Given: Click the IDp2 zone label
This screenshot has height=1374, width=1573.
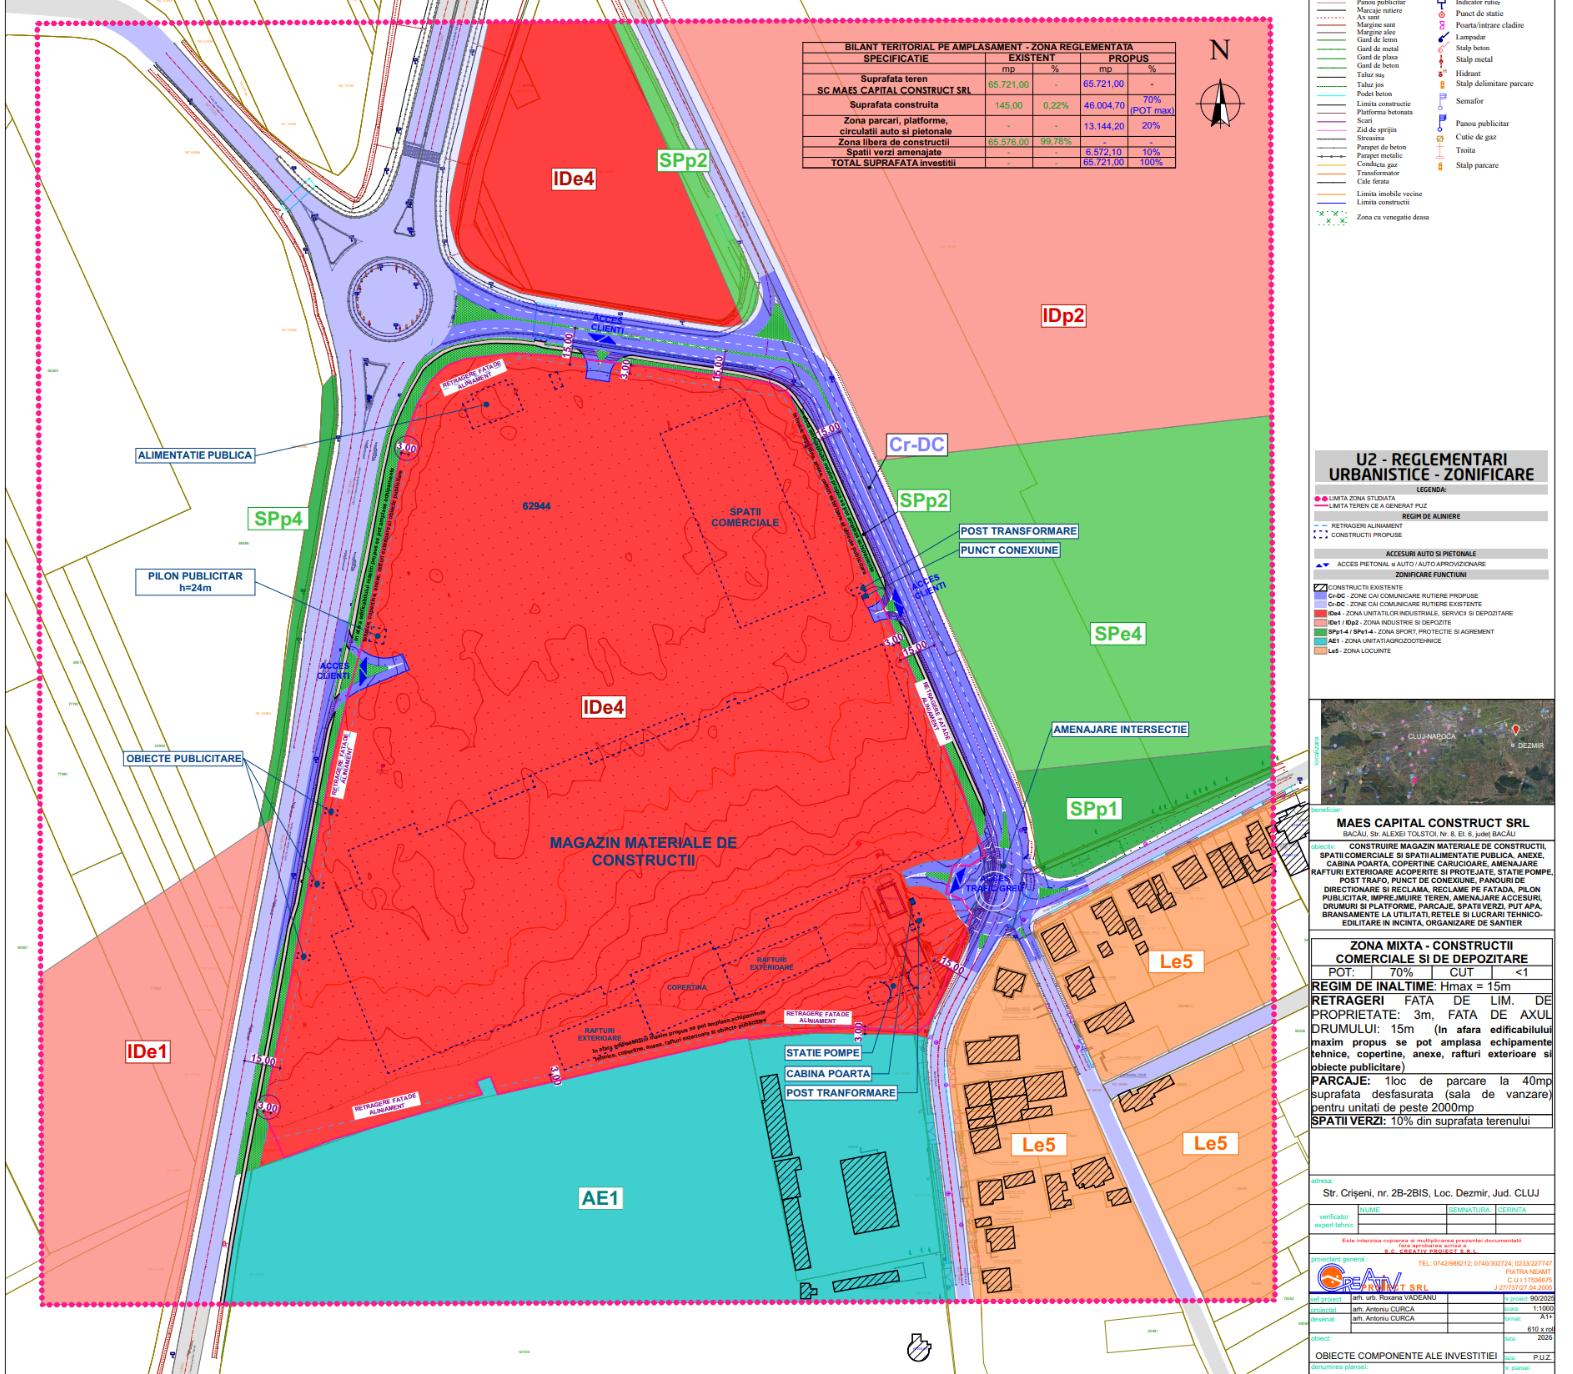Looking at the screenshot, I should tap(1063, 316).
